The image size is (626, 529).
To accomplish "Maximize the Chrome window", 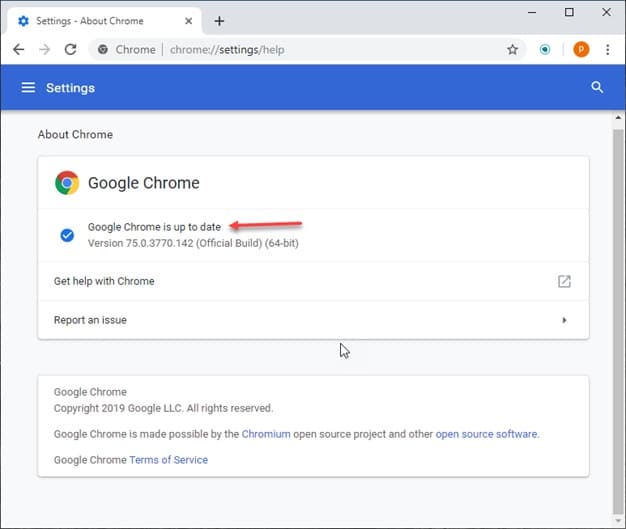I will pos(569,12).
